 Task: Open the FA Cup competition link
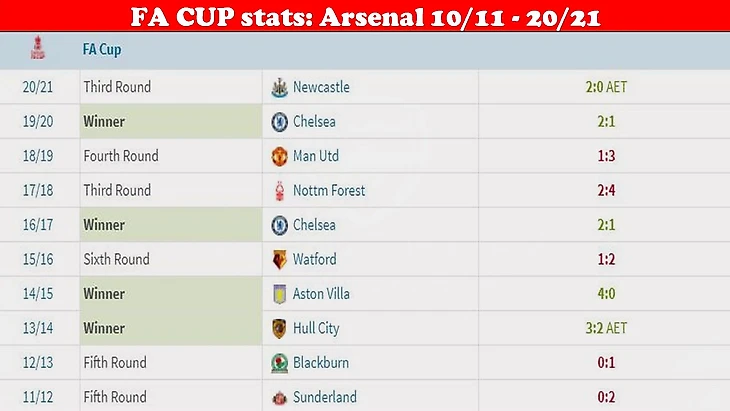tap(102, 49)
